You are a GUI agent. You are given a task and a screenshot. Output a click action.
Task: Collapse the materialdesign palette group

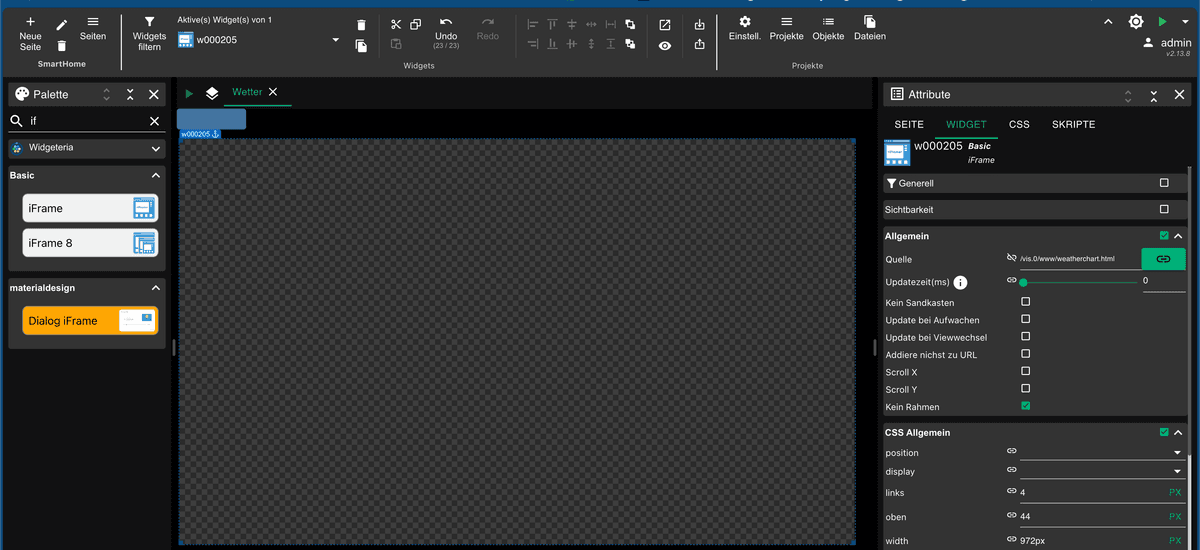[x=155, y=288]
